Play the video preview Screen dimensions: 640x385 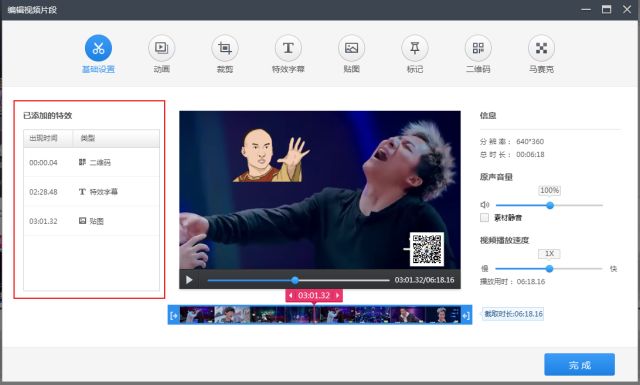coord(189,280)
